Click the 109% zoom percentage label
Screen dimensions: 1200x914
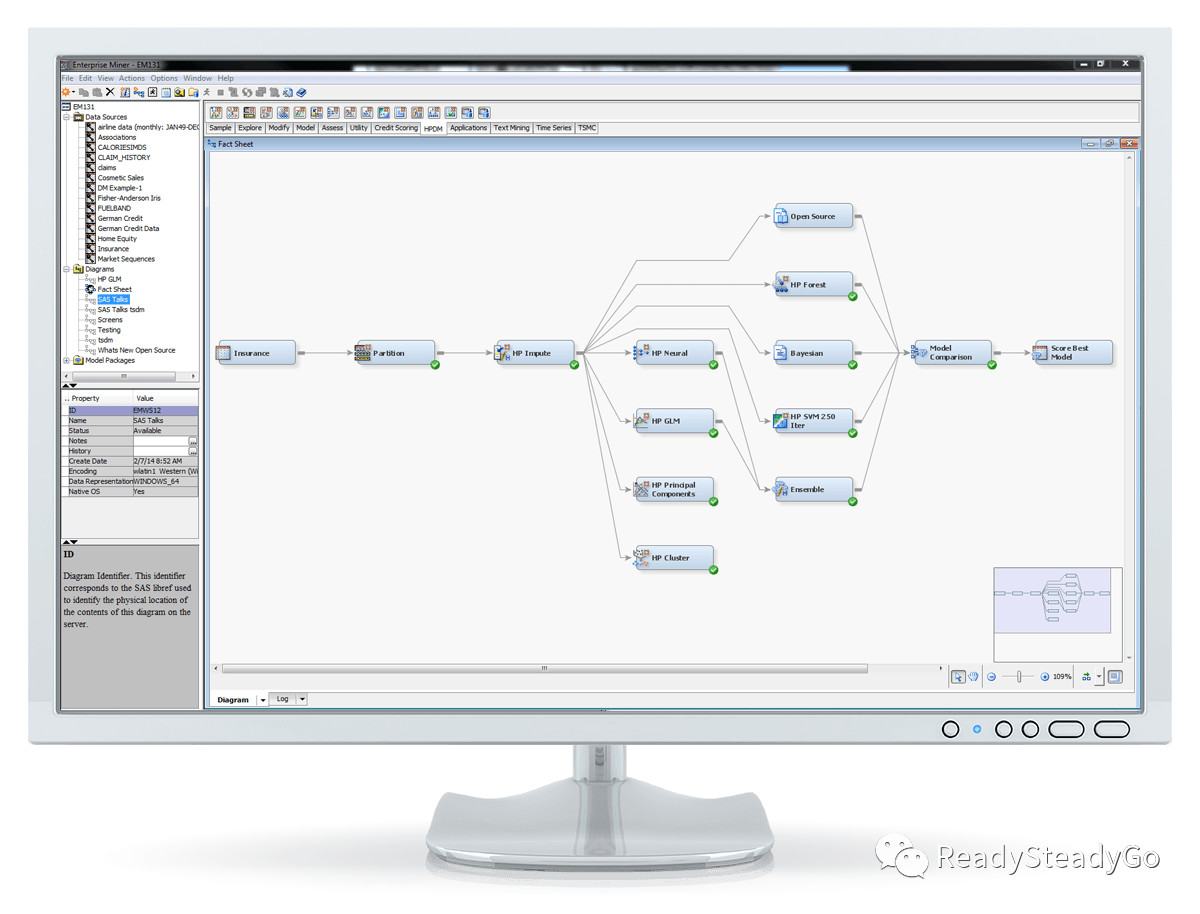point(1062,677)
